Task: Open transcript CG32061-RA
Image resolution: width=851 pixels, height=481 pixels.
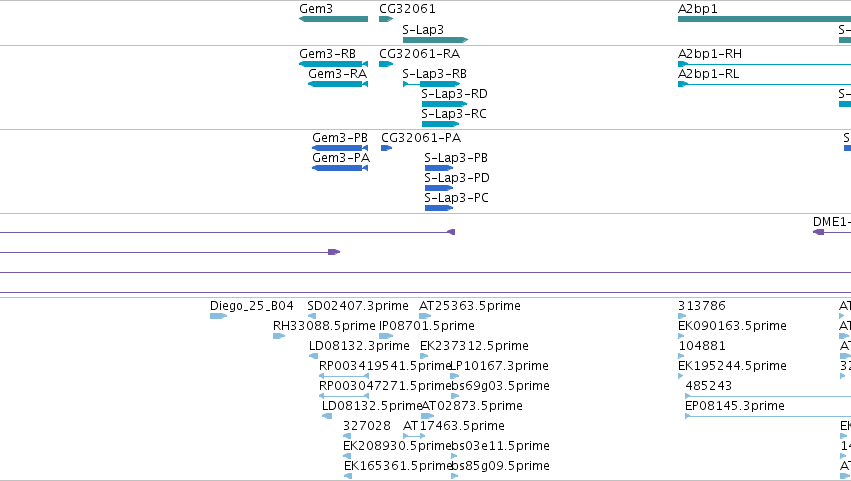Action: pos(386,64)
